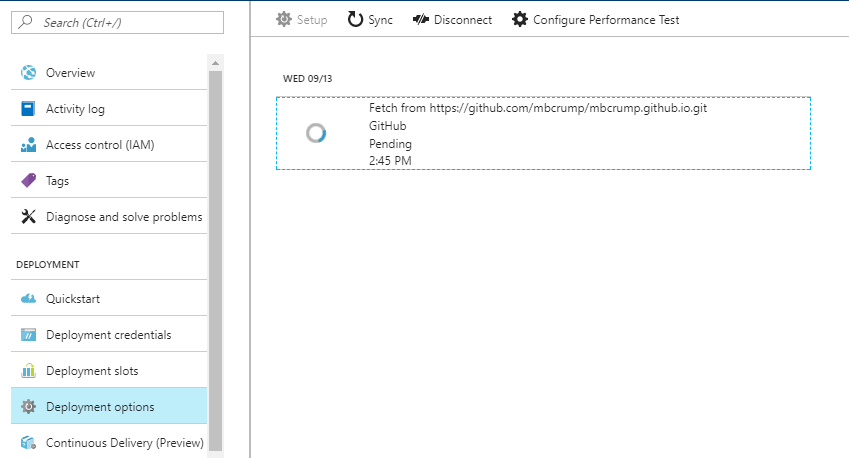Open the Deployment slots menu entry

(x=109, y=370)
